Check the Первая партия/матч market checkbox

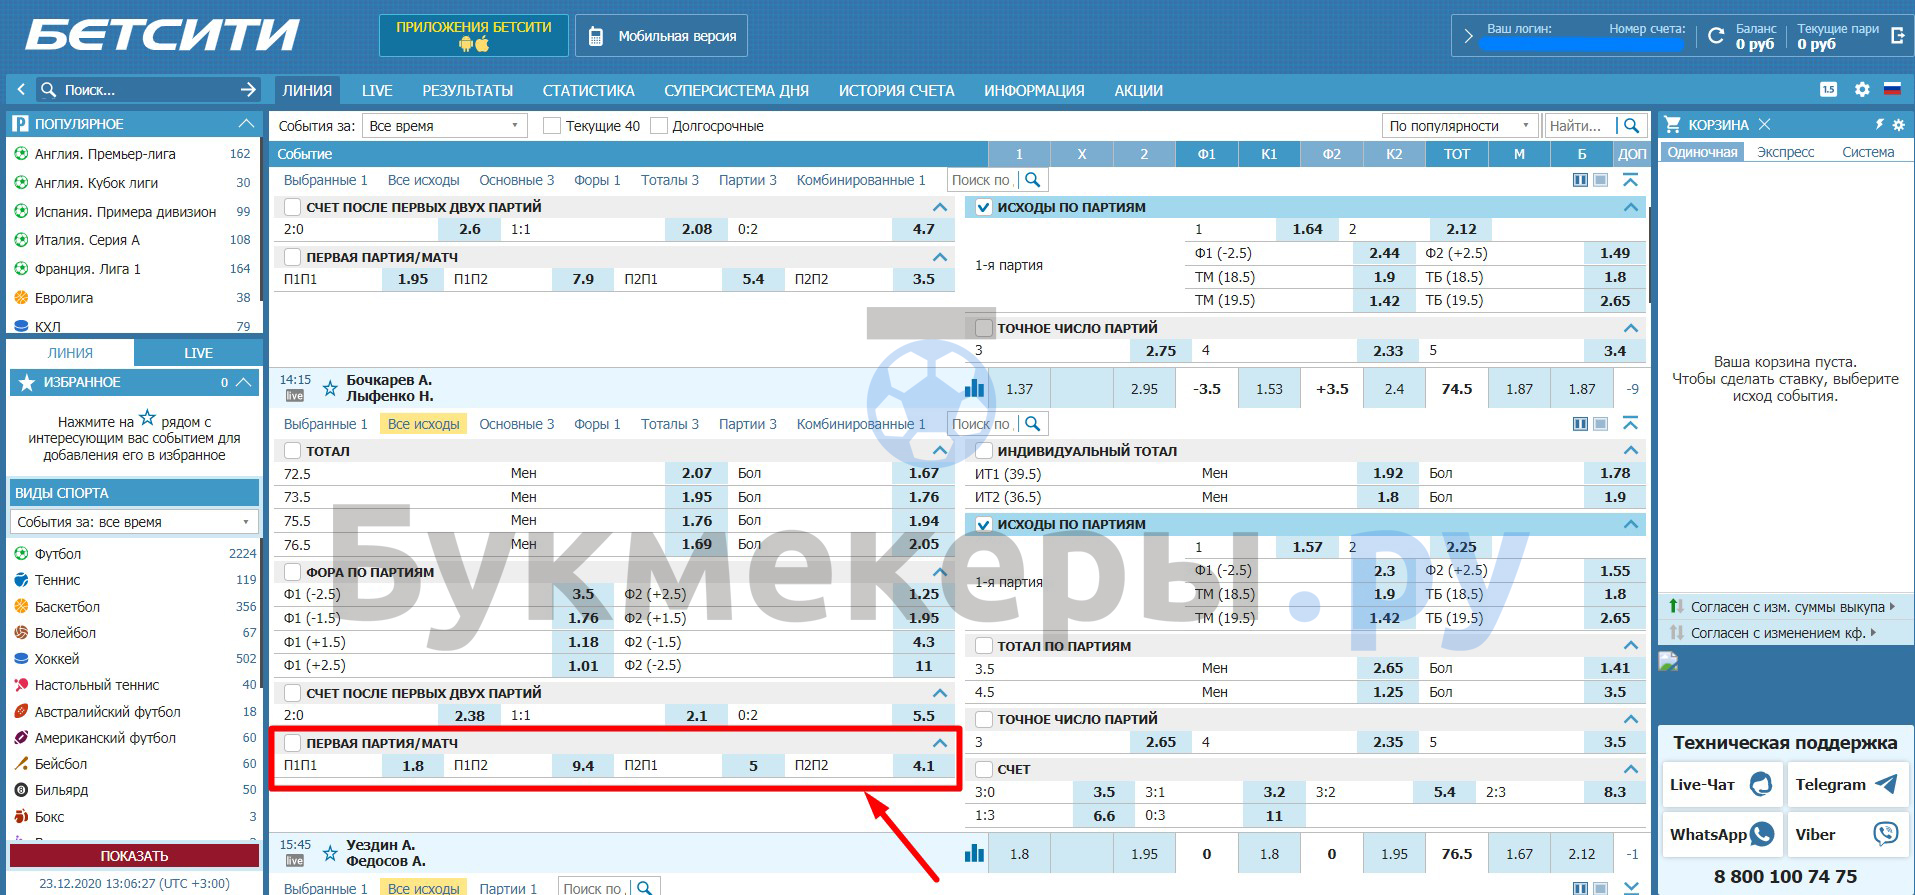(292, 743)
